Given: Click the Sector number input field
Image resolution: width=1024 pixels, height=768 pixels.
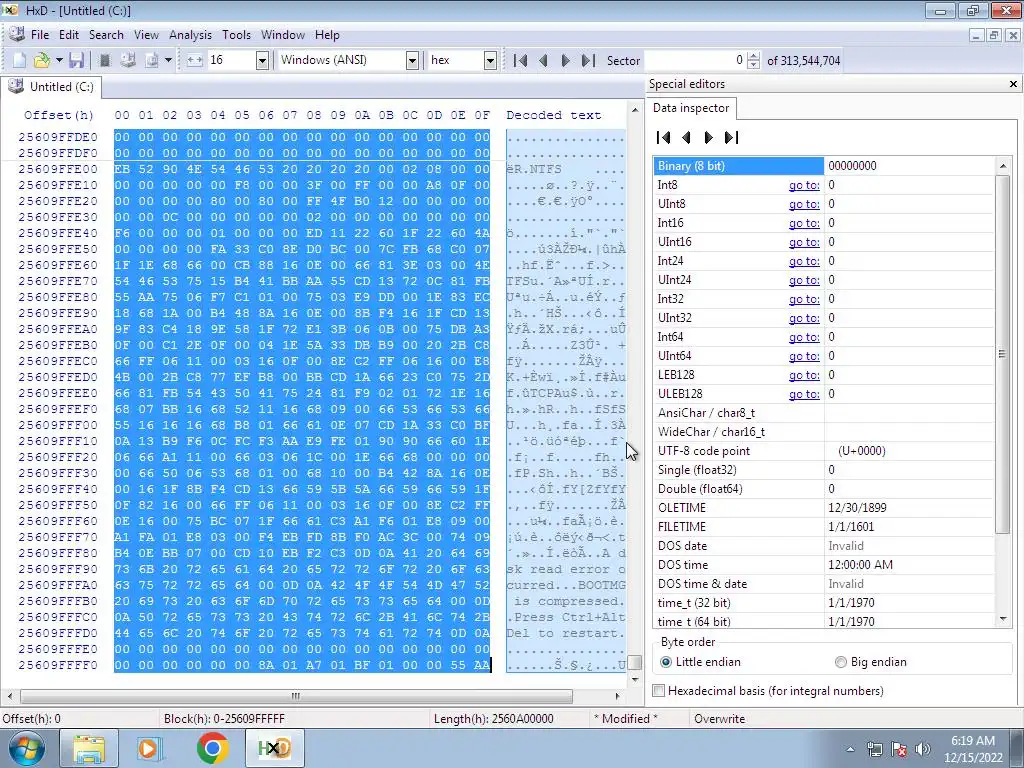Looking at the screenshot, I should pyautogui.click(x=695, y=60).
